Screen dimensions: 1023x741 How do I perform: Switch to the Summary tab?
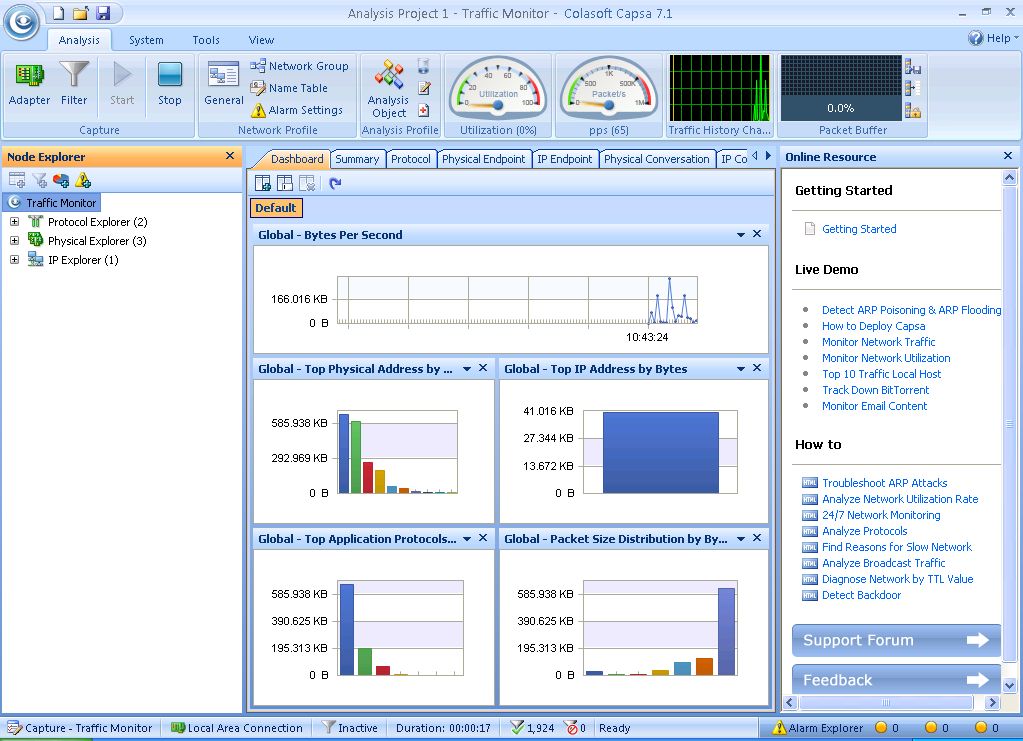pos(357,159)
